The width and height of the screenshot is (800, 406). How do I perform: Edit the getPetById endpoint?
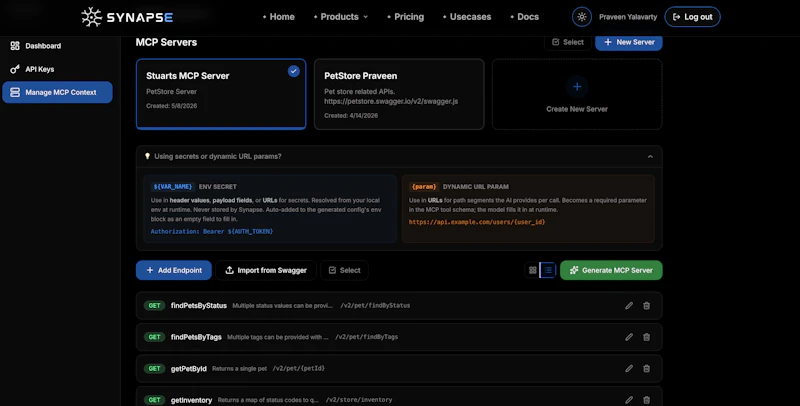pyautogui.click(x=629, y=368)
